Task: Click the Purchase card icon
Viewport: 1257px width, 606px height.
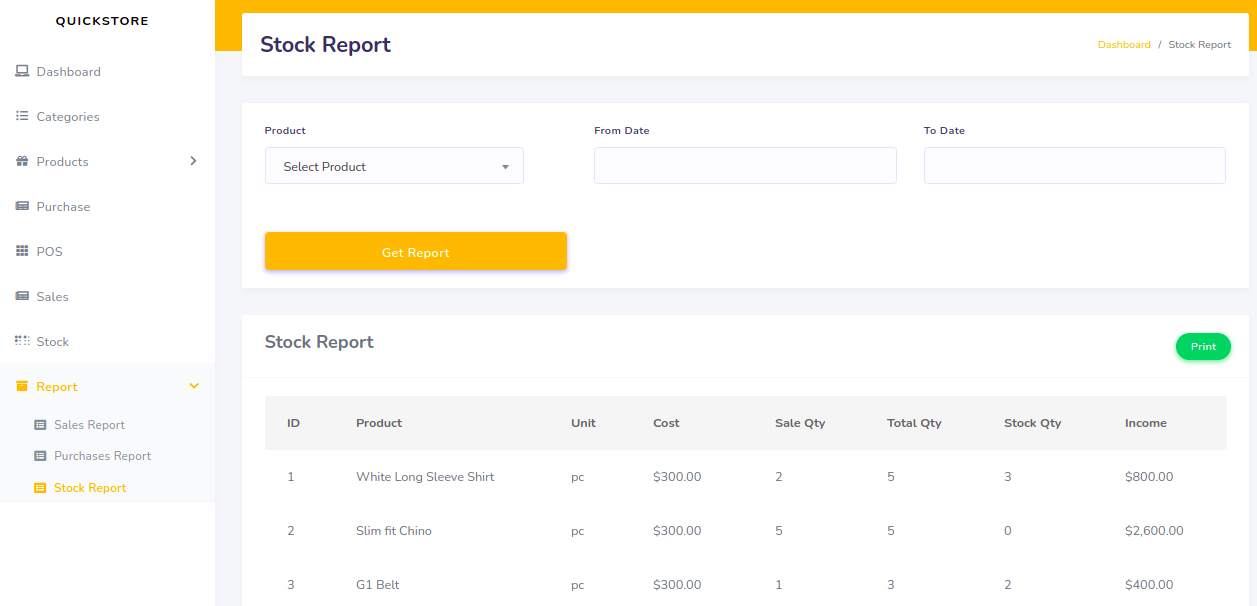Action: coord(22,207)
